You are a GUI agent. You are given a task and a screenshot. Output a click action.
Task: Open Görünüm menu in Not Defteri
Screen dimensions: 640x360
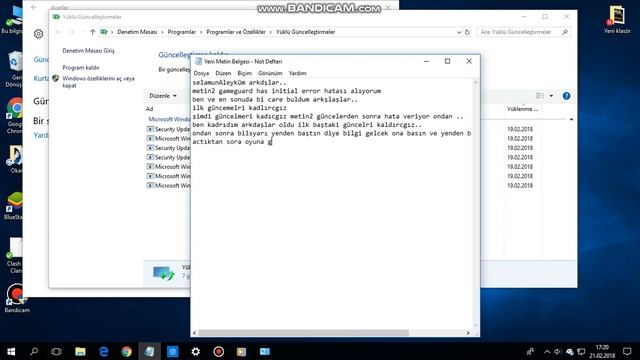(x=270, y=73)
